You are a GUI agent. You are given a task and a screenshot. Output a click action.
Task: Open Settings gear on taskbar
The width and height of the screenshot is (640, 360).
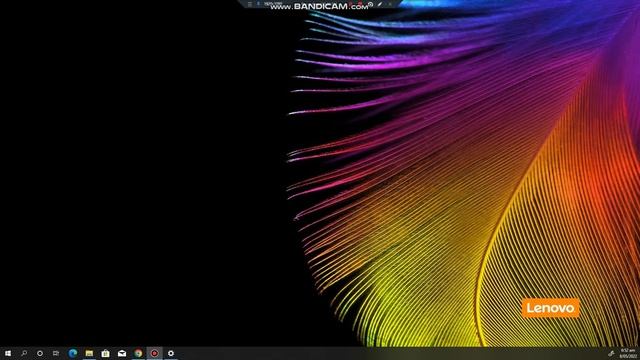tap(171, 353)
